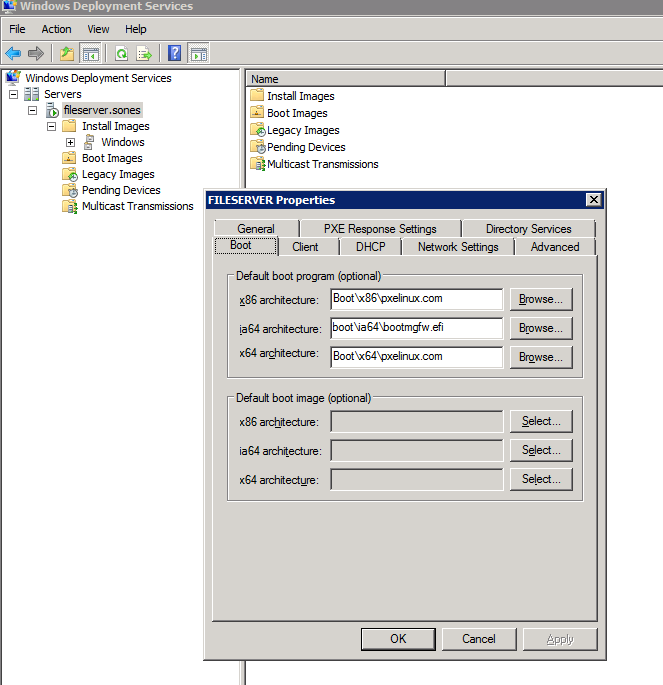Click the Name column header
Screen dimensions: 663x685
coord(346,79)
